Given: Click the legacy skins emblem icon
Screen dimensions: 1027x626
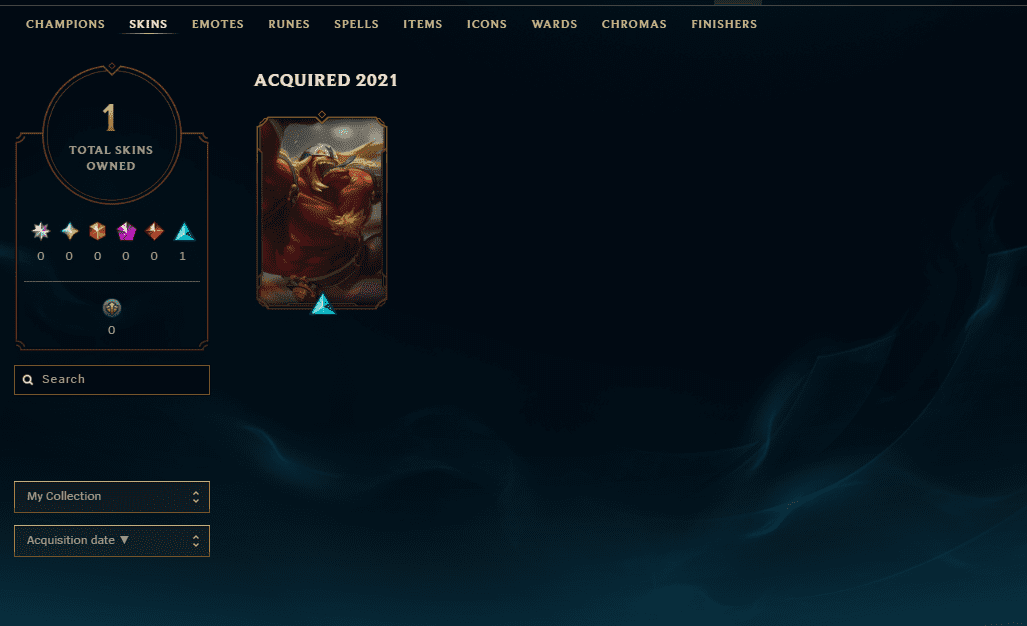Looking at the screenshot, I should [112, 308].
